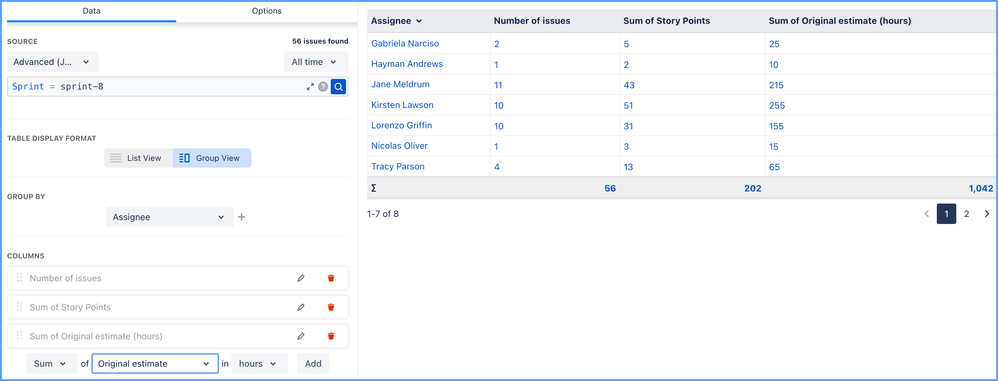Open Hayman Andrews assignee link

(407, 64)
